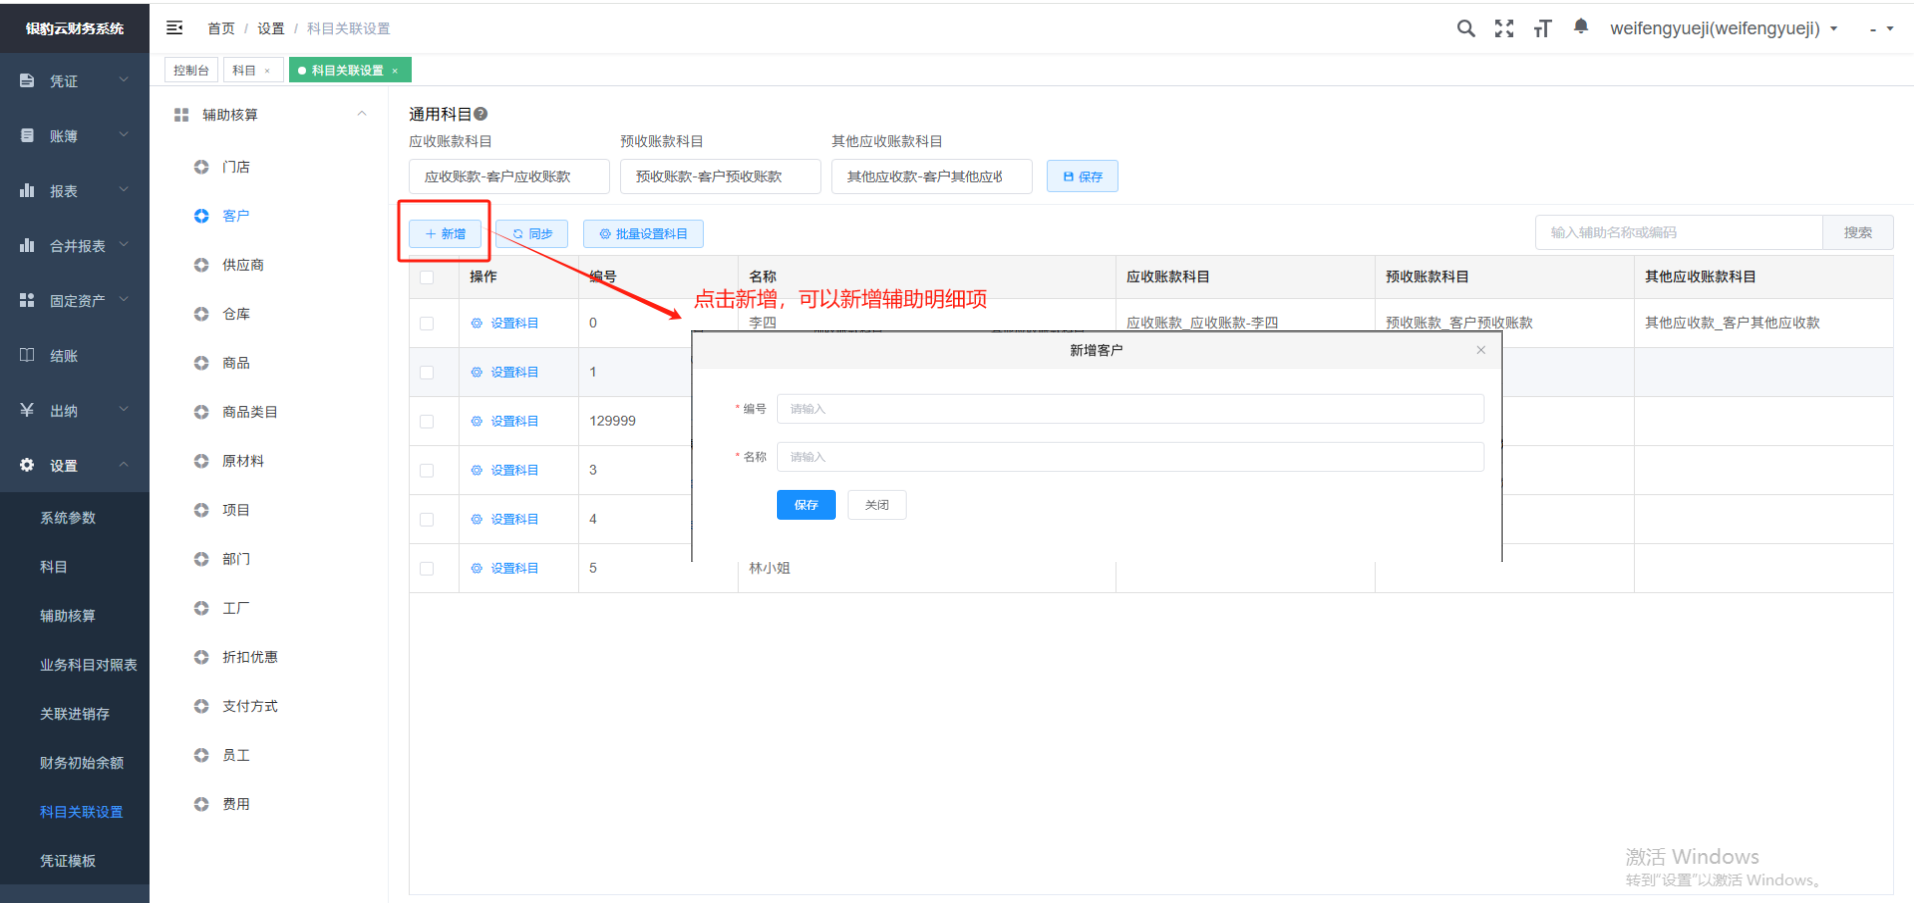The height and width of the screenshot is (903, 1914).
Task: Select the 科目关联设置 tab
Action: tap(349, 70)
